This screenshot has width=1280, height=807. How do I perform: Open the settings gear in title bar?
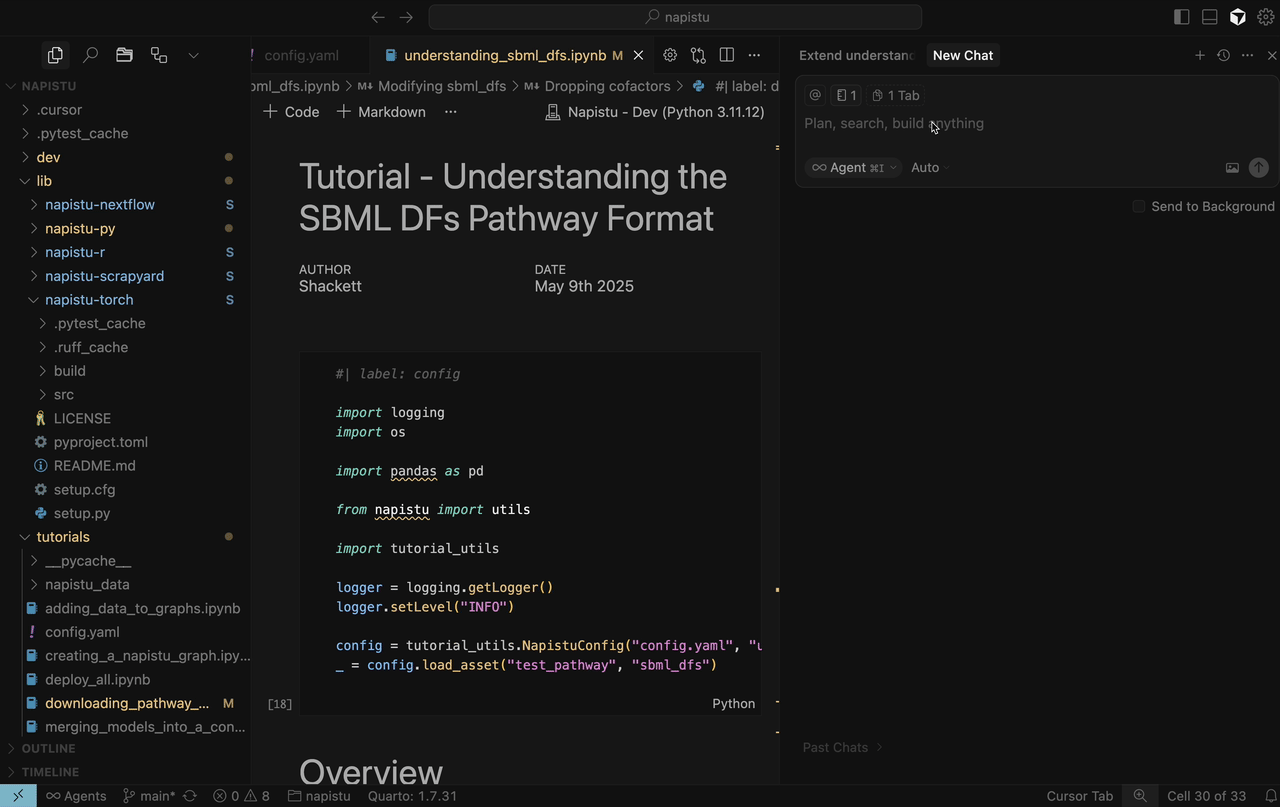click(x=1266, y=17)
